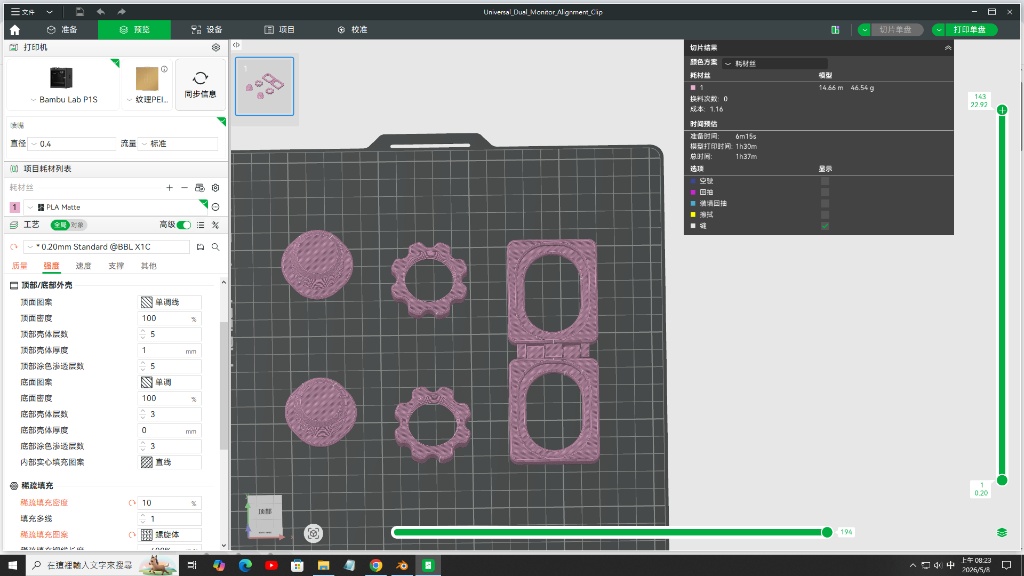
Task: Check the display box for the cyan option row
Action: (825, 203)
